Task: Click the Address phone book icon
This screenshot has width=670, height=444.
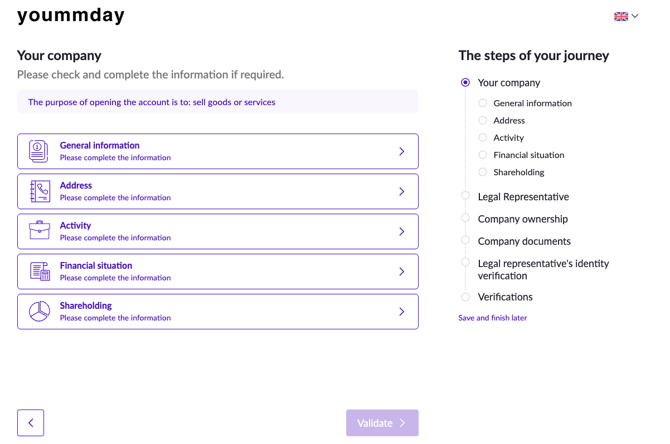Action: (x=40, y=191)
